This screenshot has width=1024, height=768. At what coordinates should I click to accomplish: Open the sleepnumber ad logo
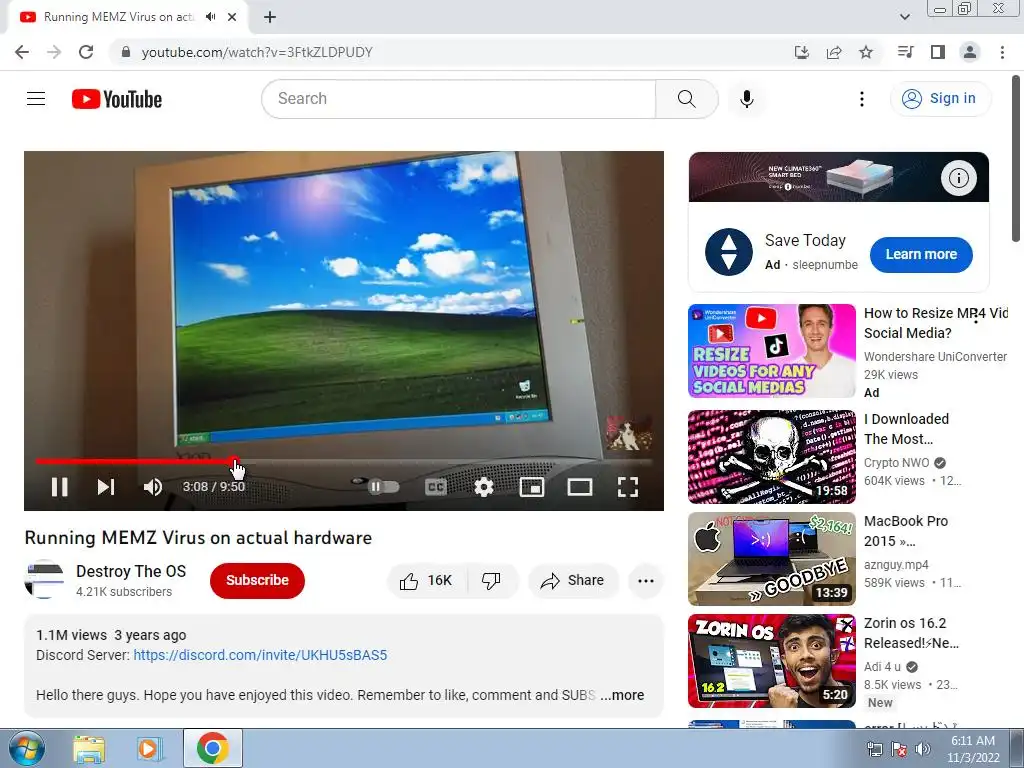pos(729,252)
